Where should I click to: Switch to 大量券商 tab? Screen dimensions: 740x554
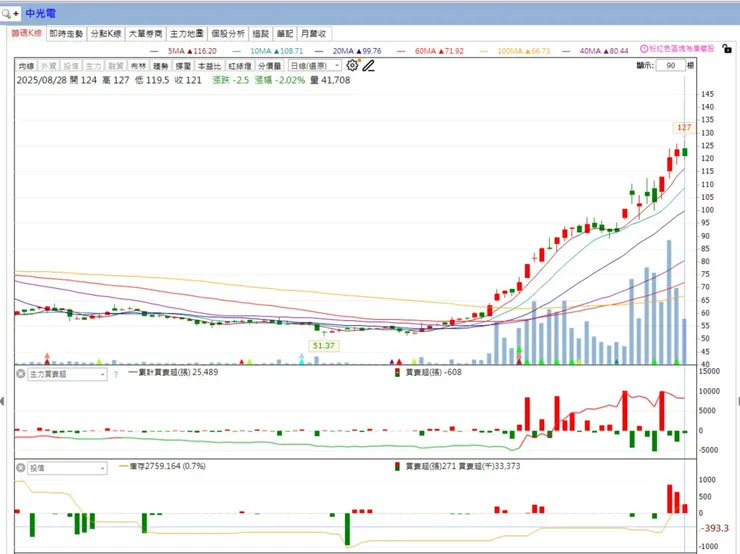[145, 34]
